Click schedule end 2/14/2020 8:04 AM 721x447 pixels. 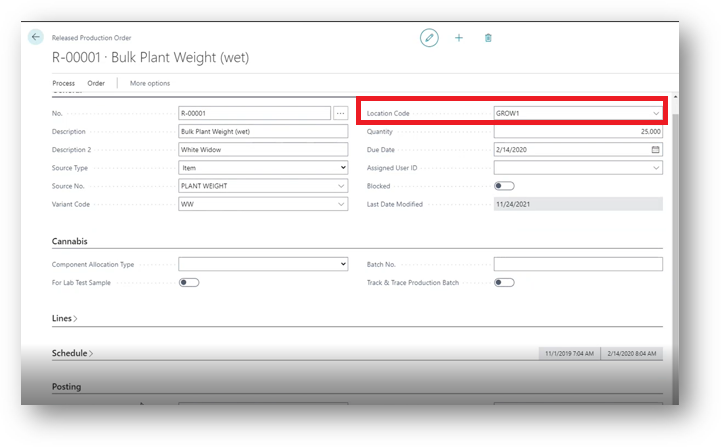tap(632, 353)
